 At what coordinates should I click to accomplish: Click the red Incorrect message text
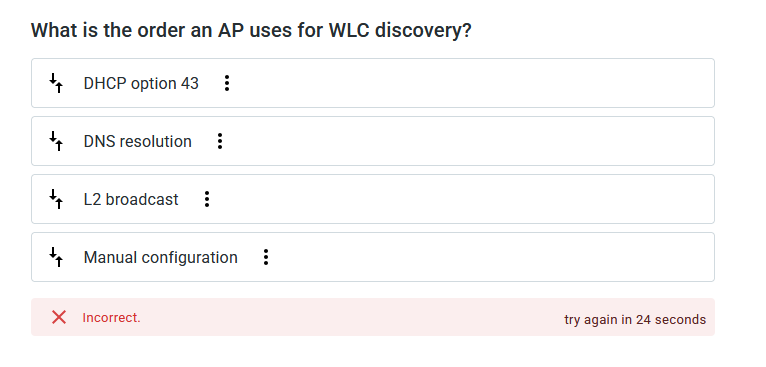(x=111, y=318)
